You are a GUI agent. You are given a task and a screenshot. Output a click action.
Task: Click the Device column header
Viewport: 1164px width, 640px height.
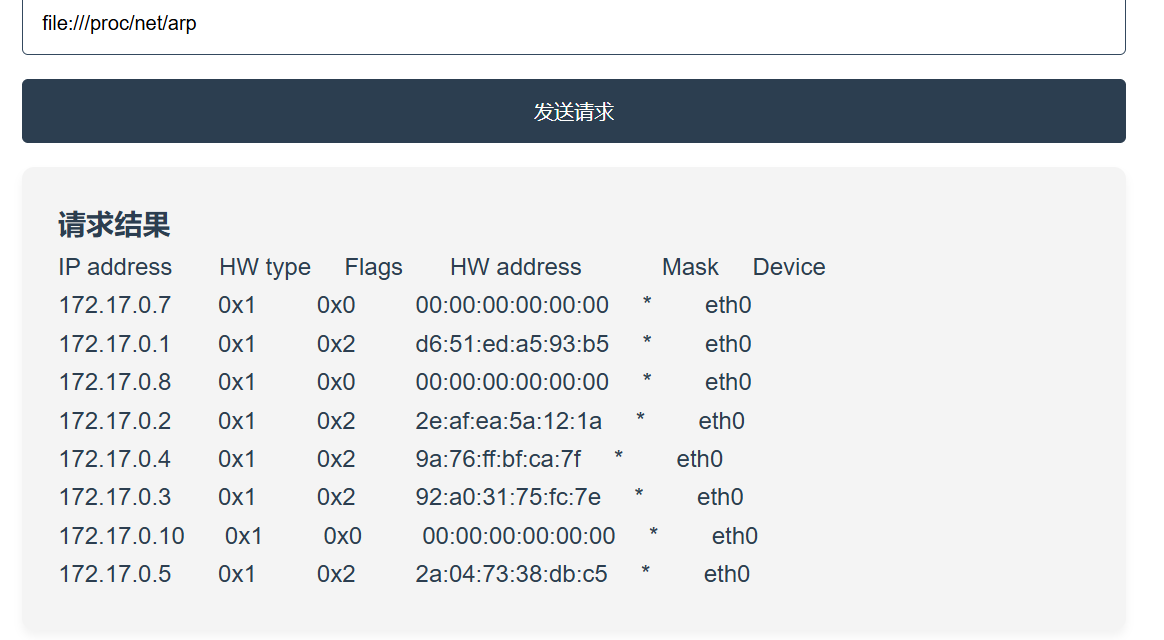pos(789,267)
